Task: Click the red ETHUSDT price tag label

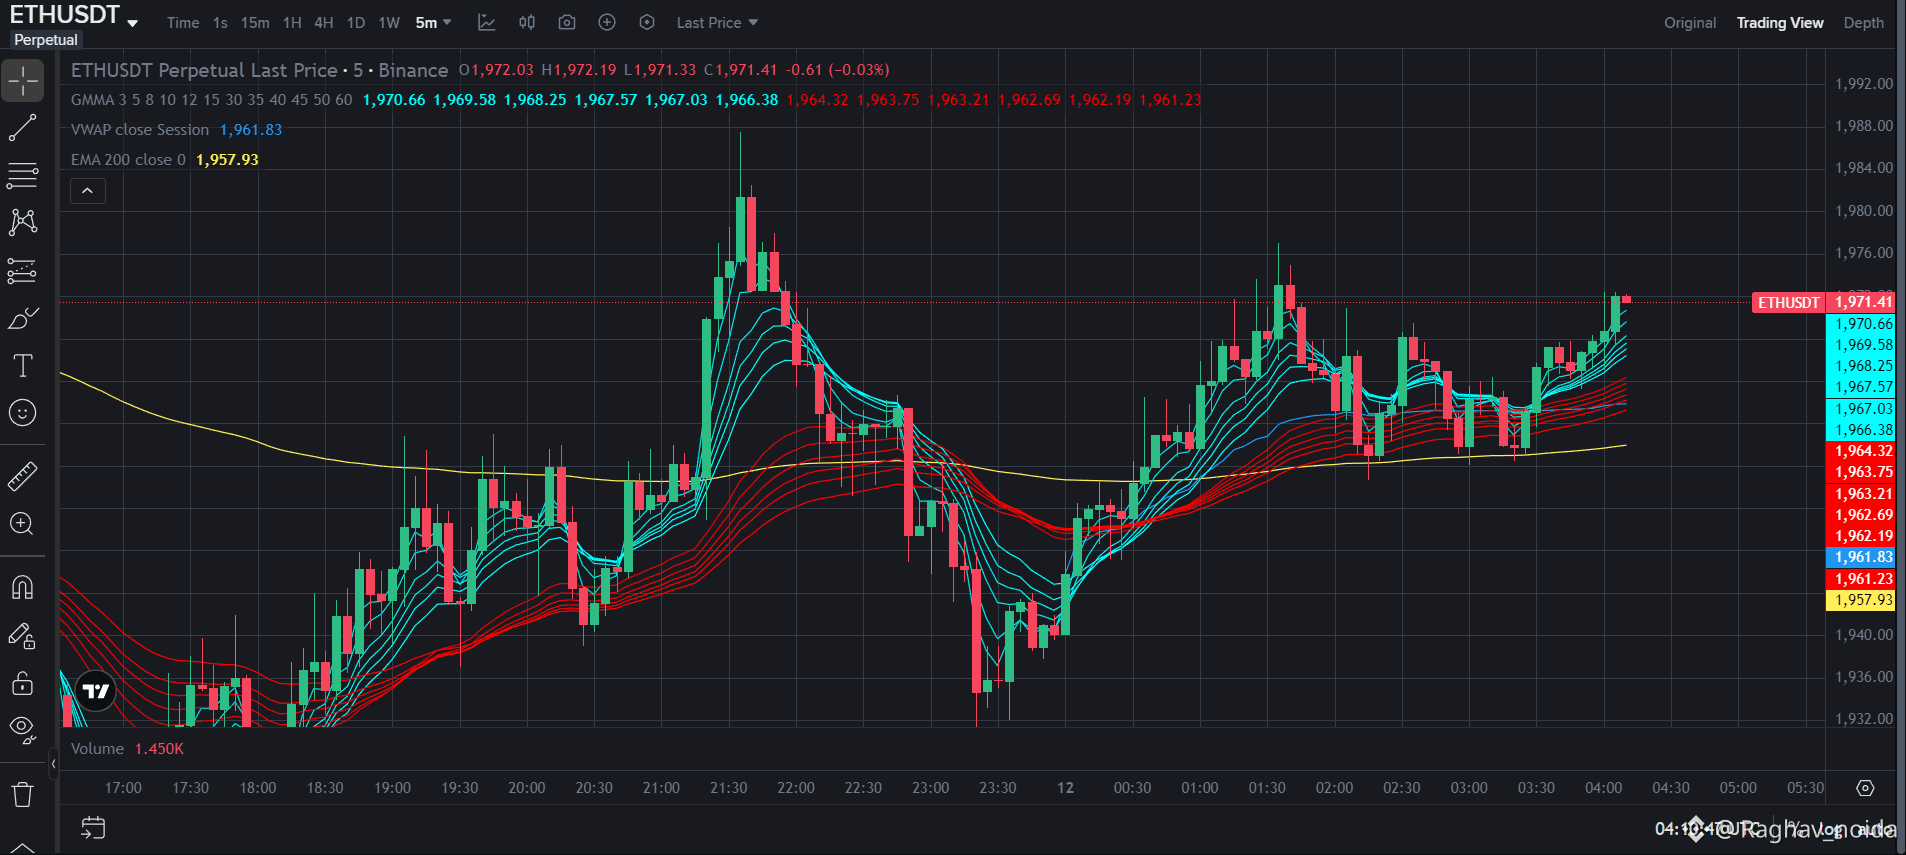Action: (x=1789, y=302)
